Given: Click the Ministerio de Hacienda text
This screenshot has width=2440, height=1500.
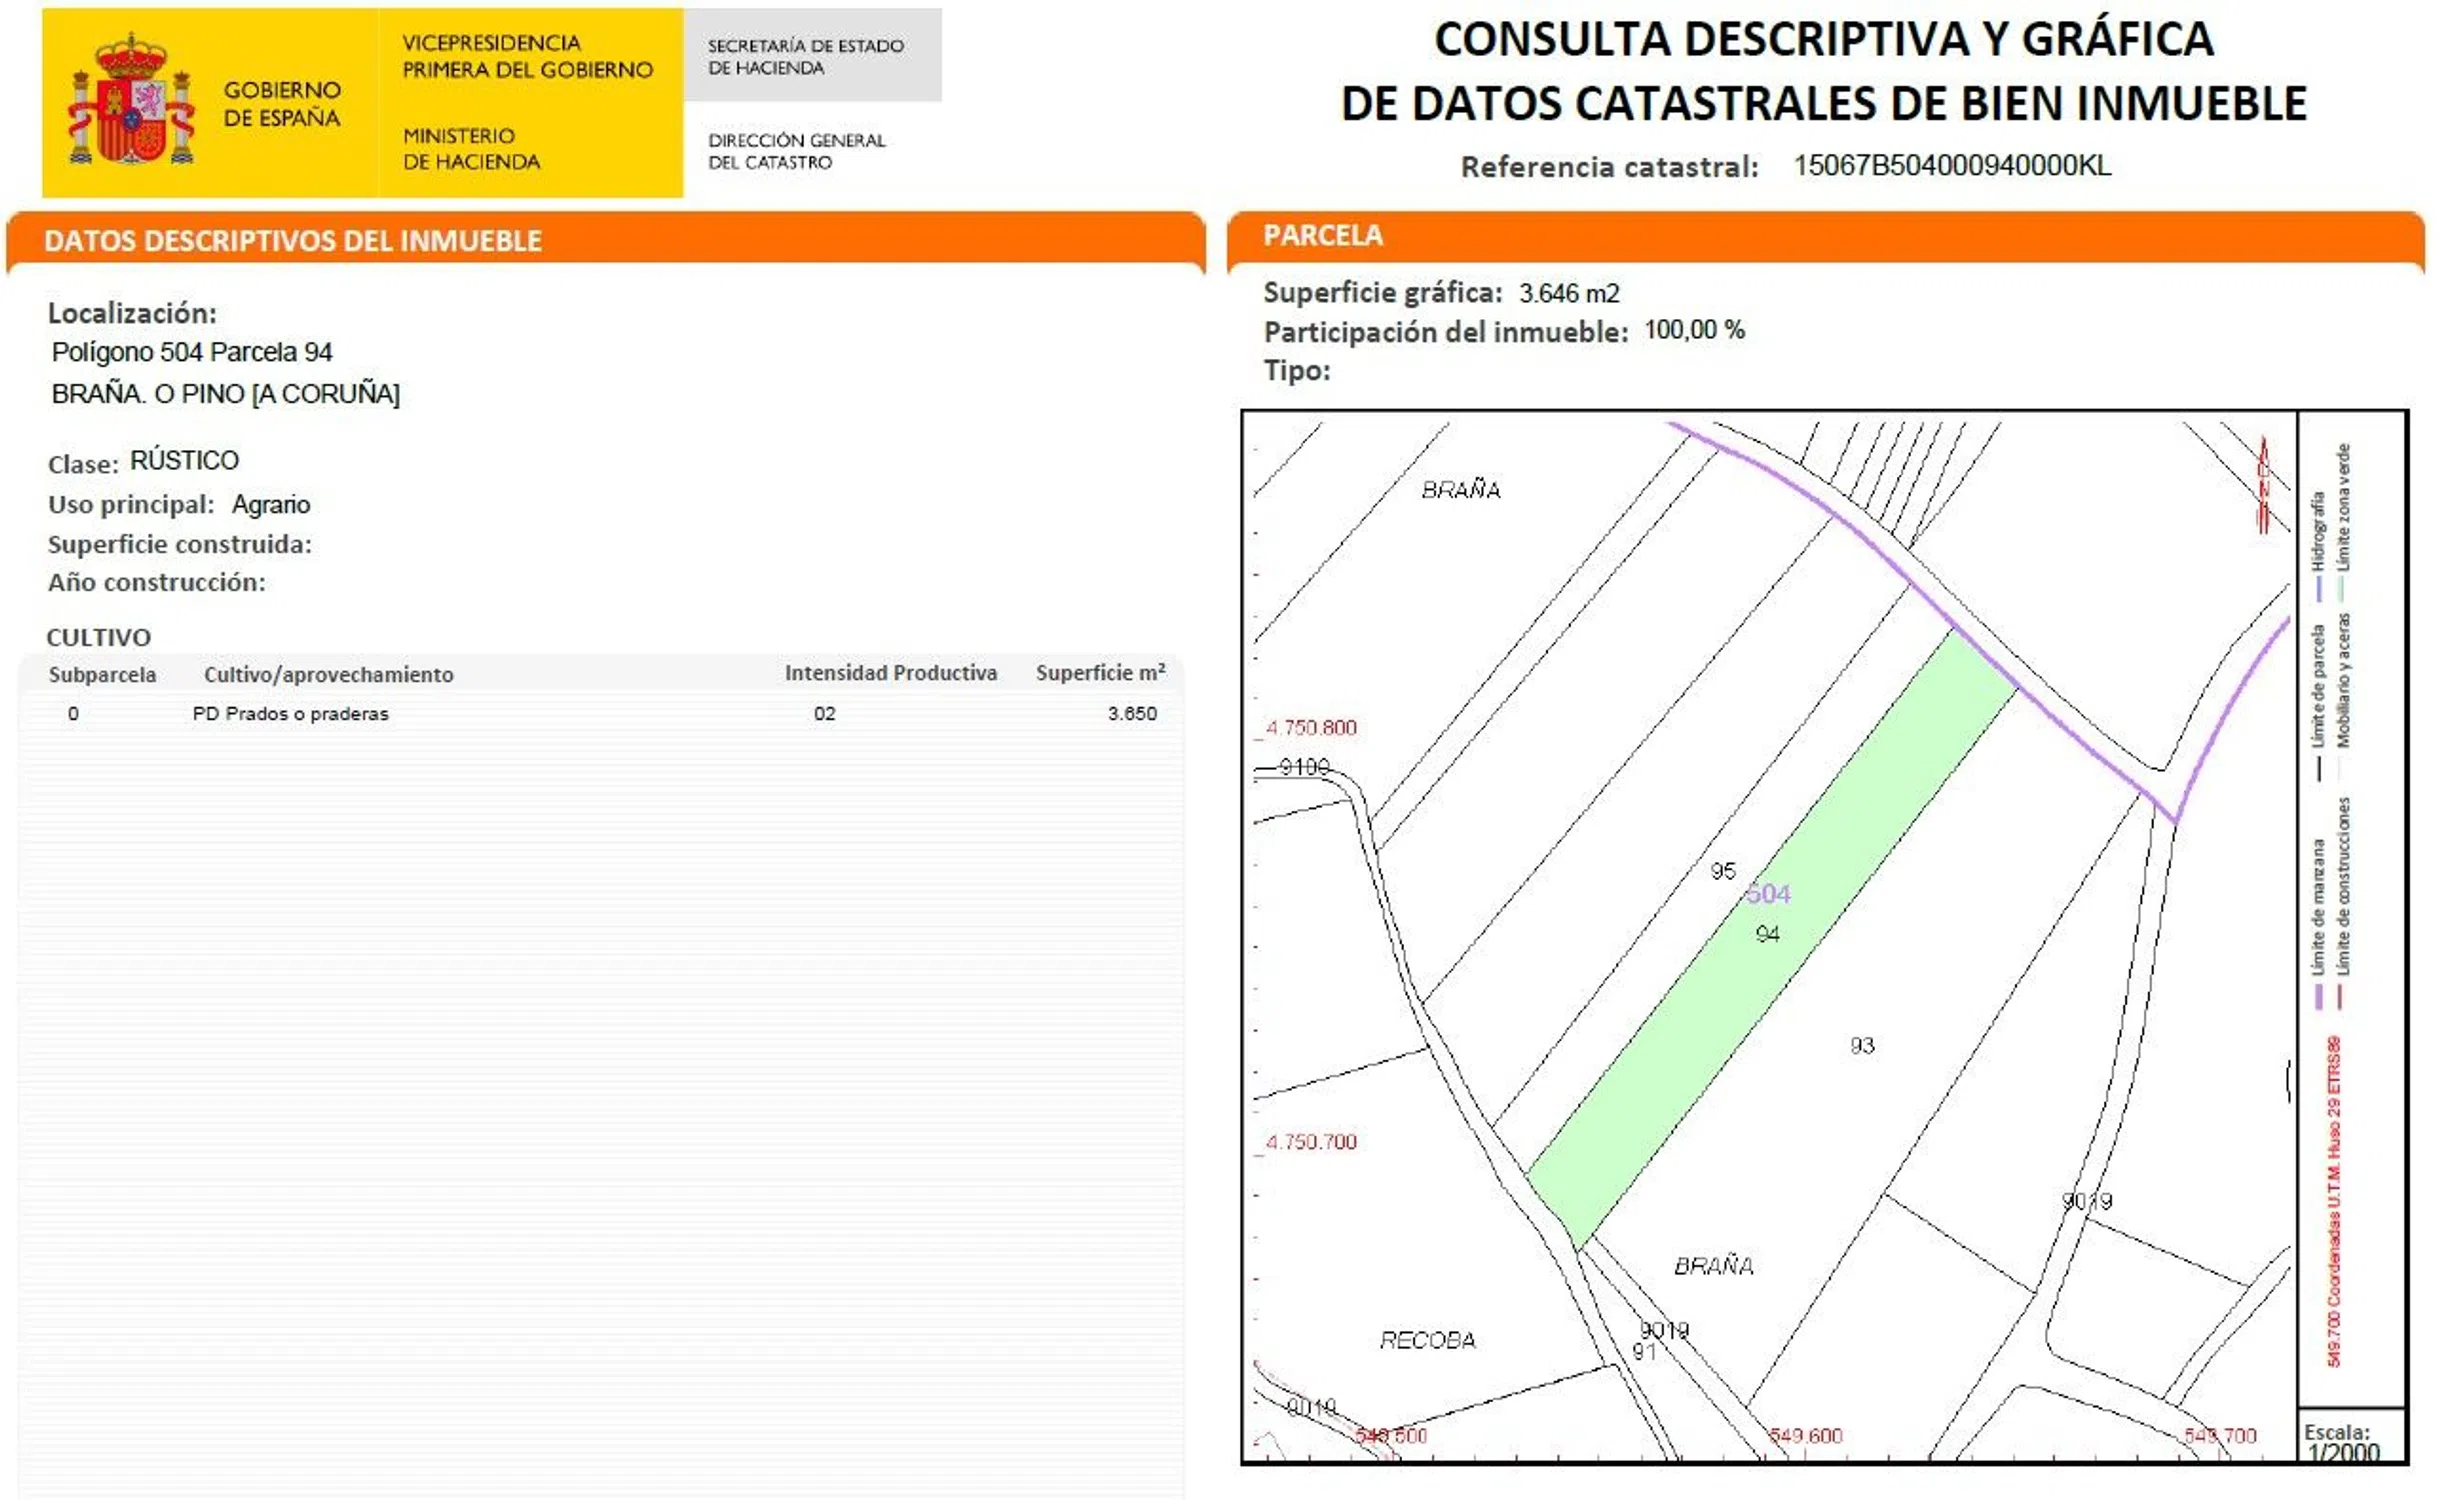Looking at the screenshot, I should (x=471, y=148).
